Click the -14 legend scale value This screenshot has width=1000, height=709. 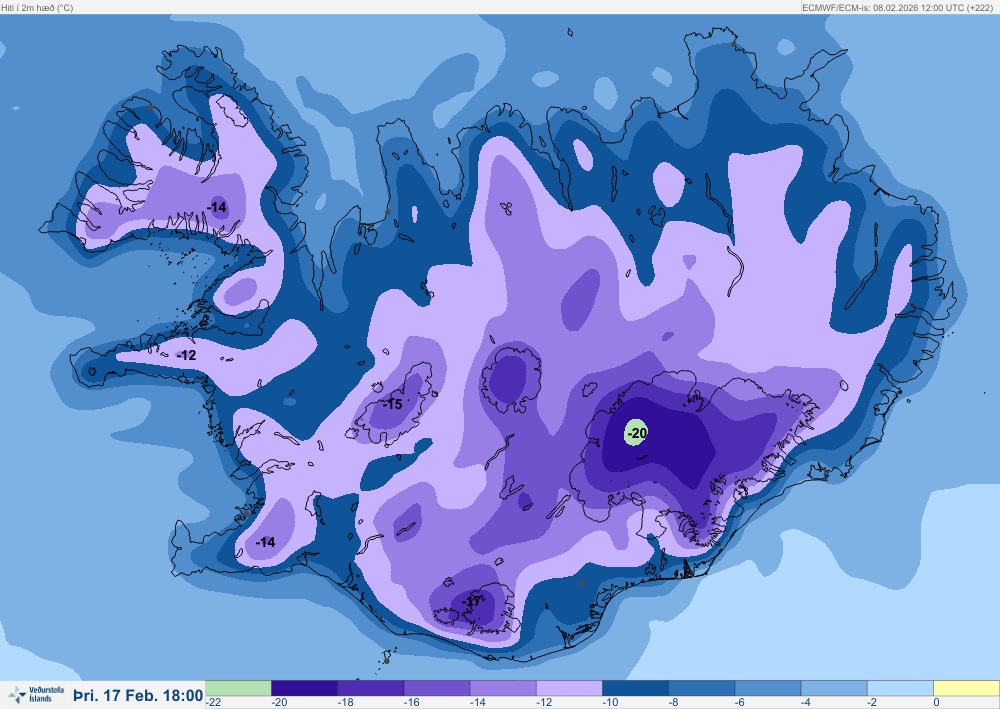[477, 702]
